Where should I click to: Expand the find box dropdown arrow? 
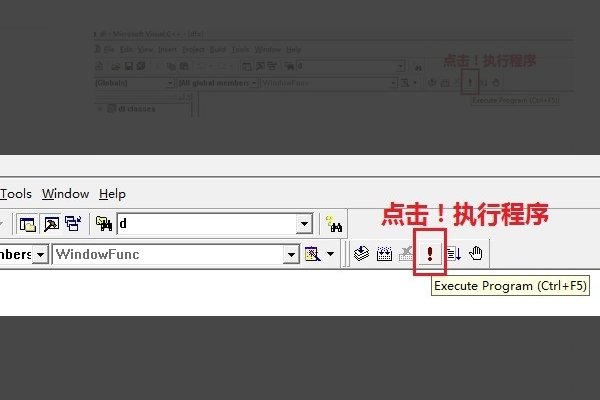305,224
